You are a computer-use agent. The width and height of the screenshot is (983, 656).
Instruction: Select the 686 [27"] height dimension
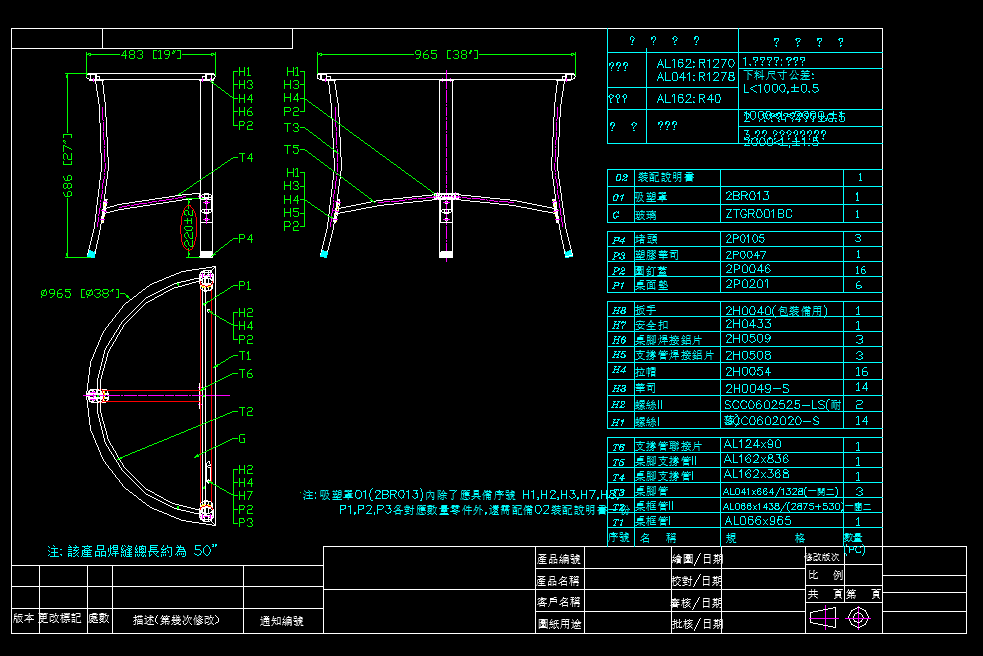coord(68,165)
